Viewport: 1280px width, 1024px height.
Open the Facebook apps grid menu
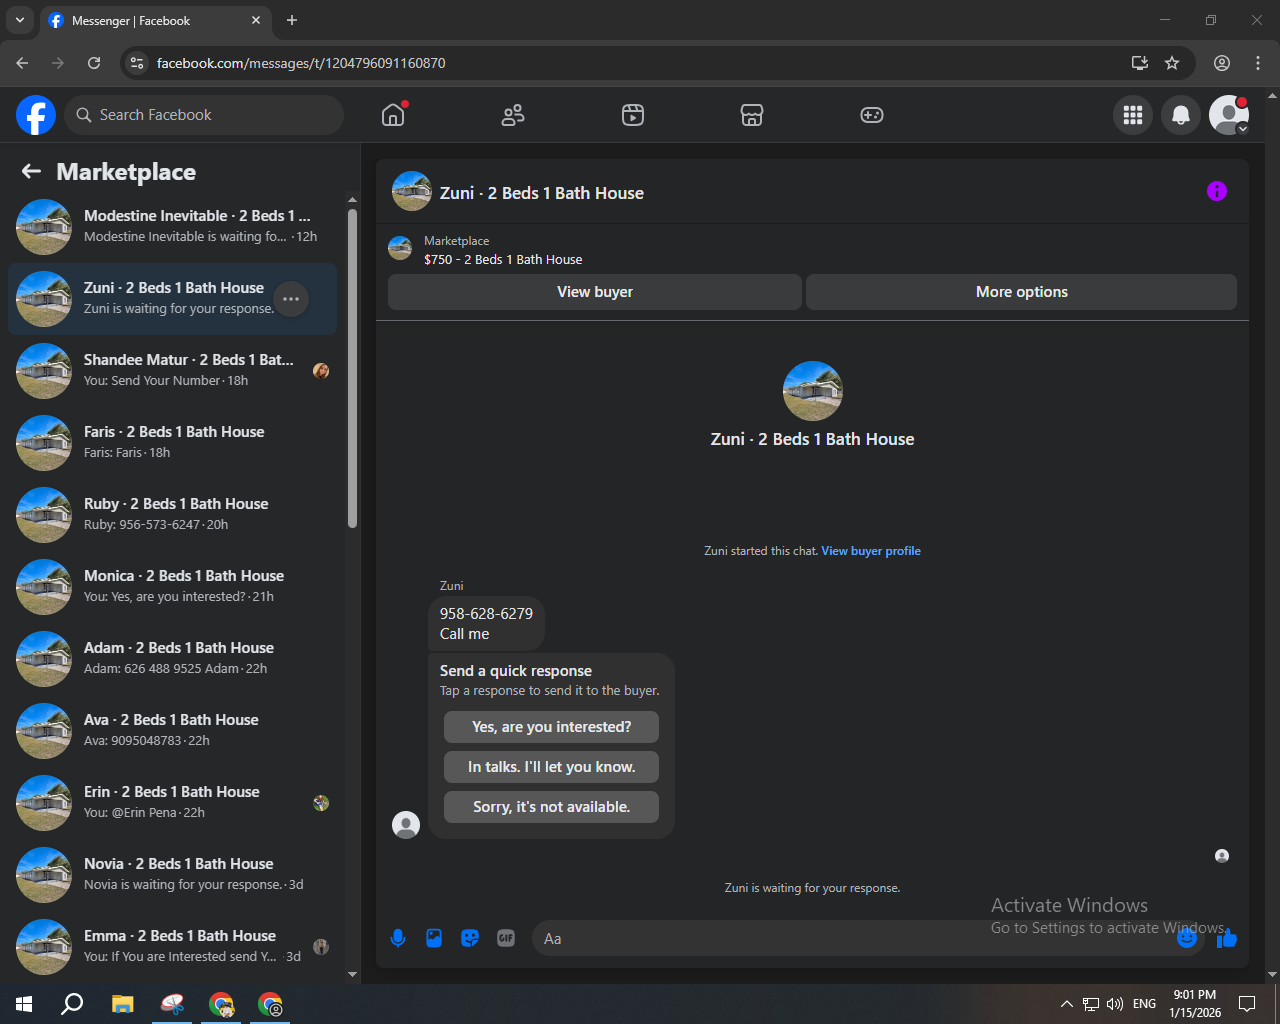coord(1132,115)
